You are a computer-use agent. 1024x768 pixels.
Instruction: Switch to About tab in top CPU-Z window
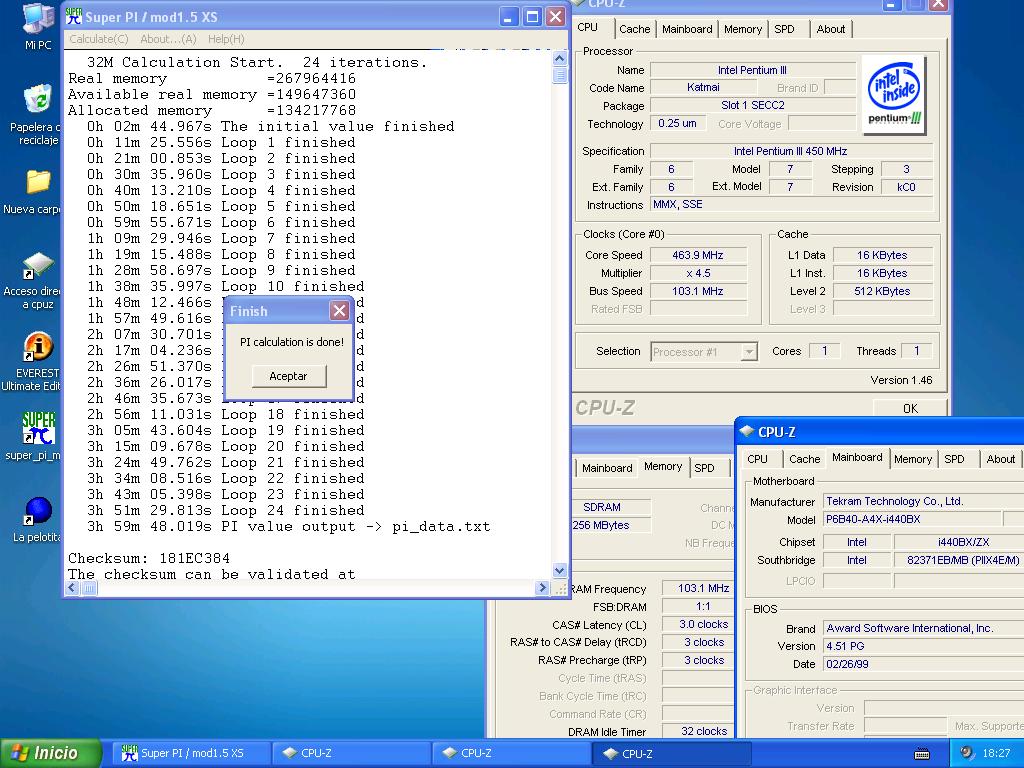(831, 29)
